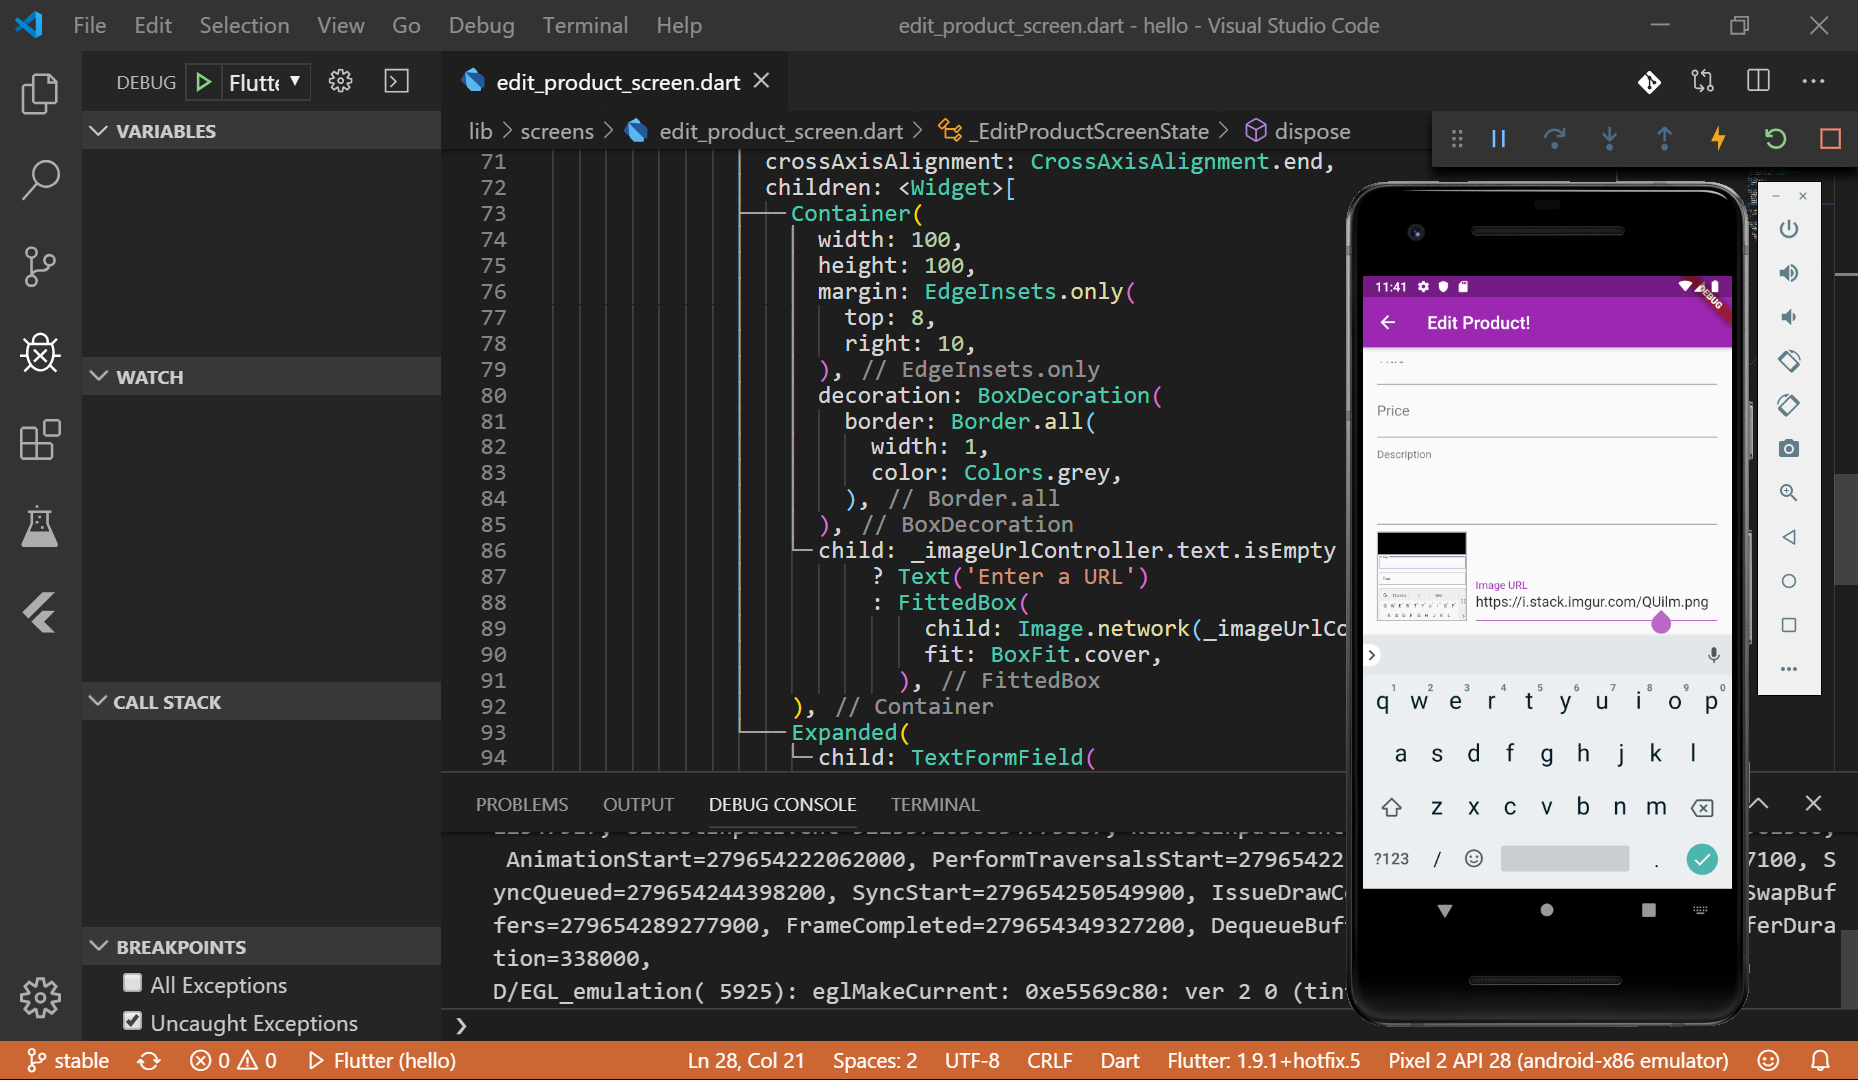
Task: Maximize the panel with up chevron
Action: point(1759,803)
